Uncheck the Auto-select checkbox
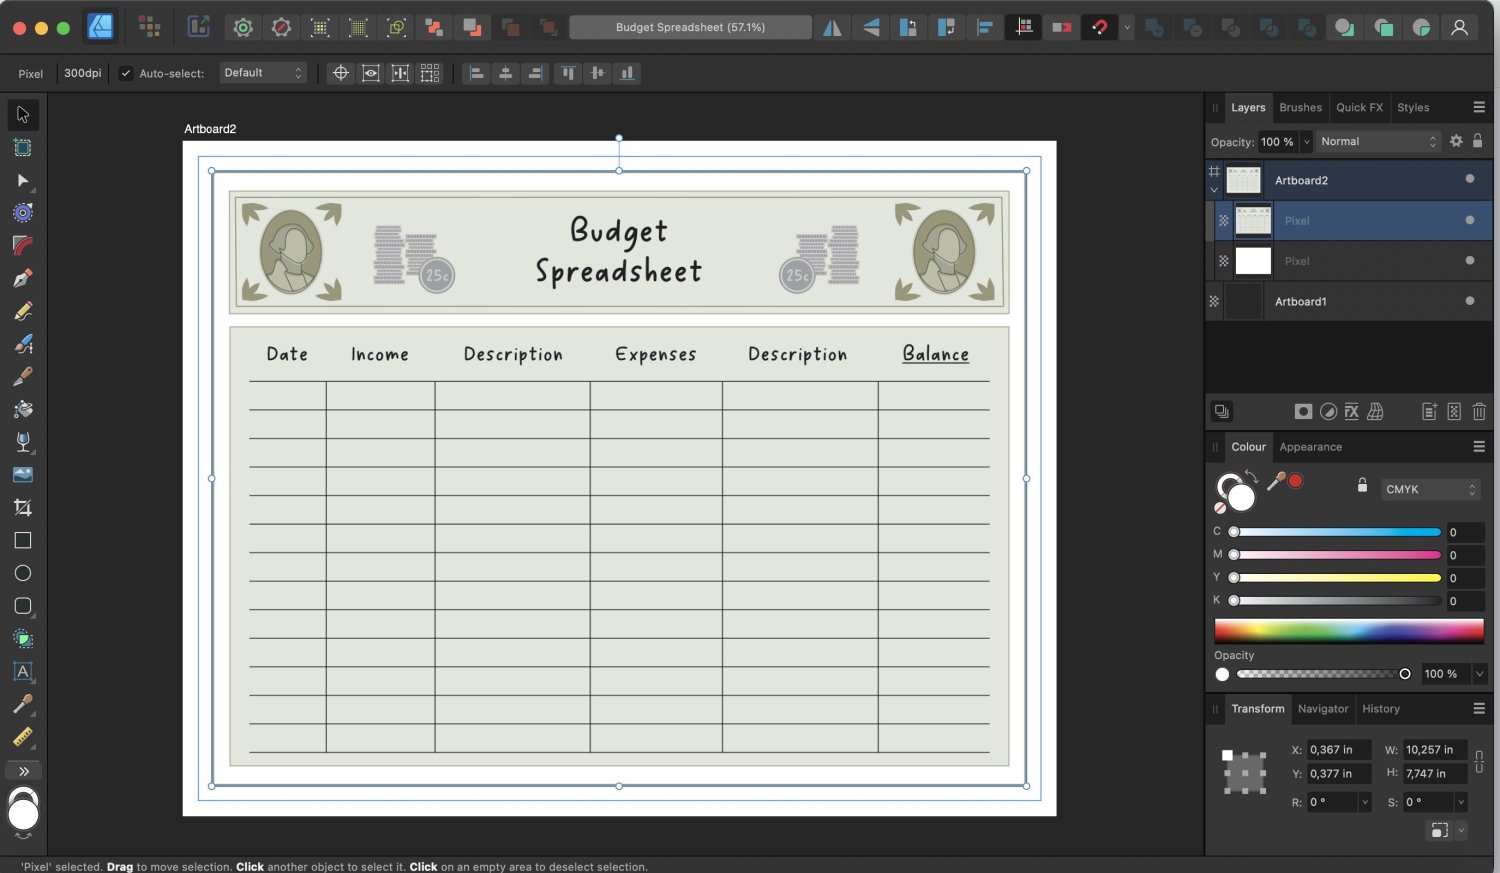Viewport: 1500px width, 873px height. pyautogui.click(x=126, y=73)
